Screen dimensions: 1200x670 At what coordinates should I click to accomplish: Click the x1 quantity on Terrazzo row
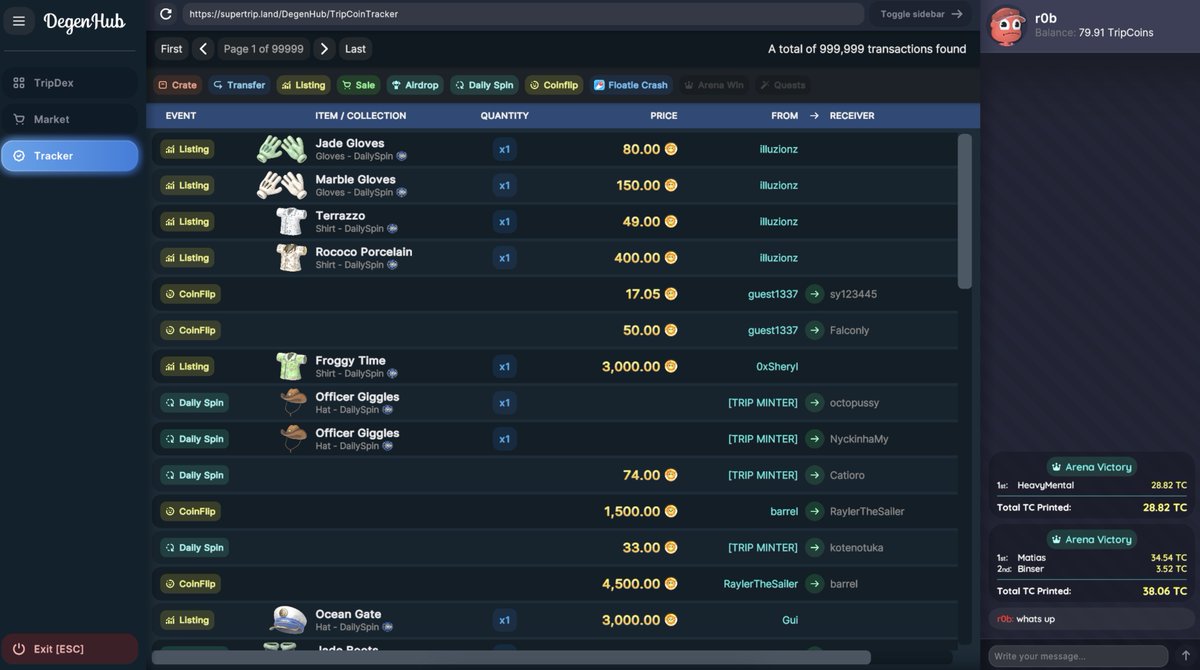pos(504,222)
